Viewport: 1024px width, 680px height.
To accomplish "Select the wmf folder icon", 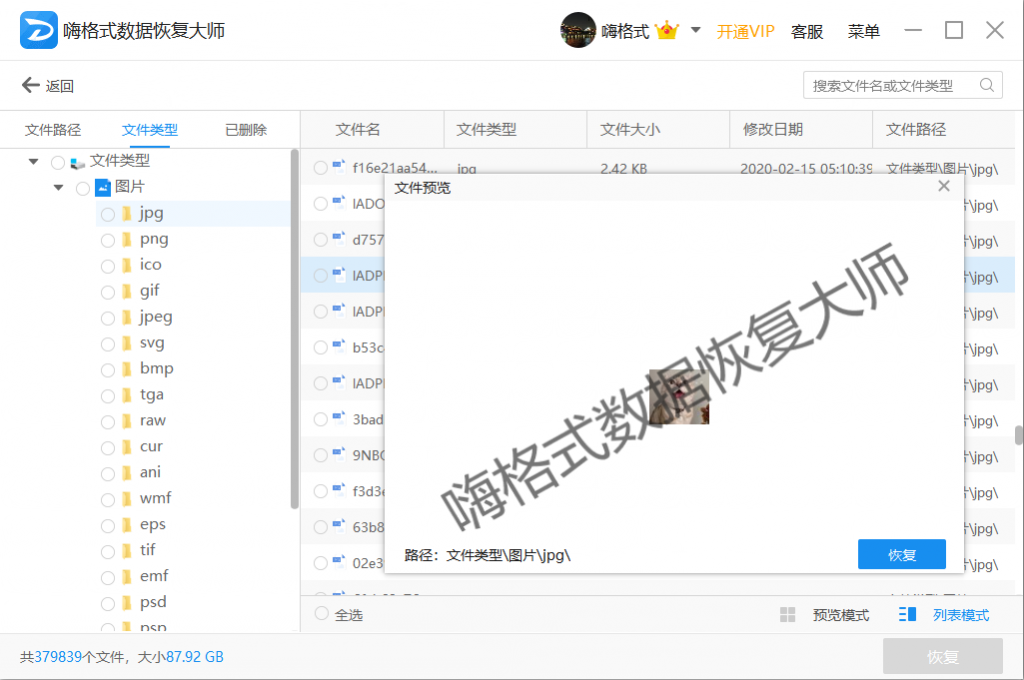I will point(127,499).
